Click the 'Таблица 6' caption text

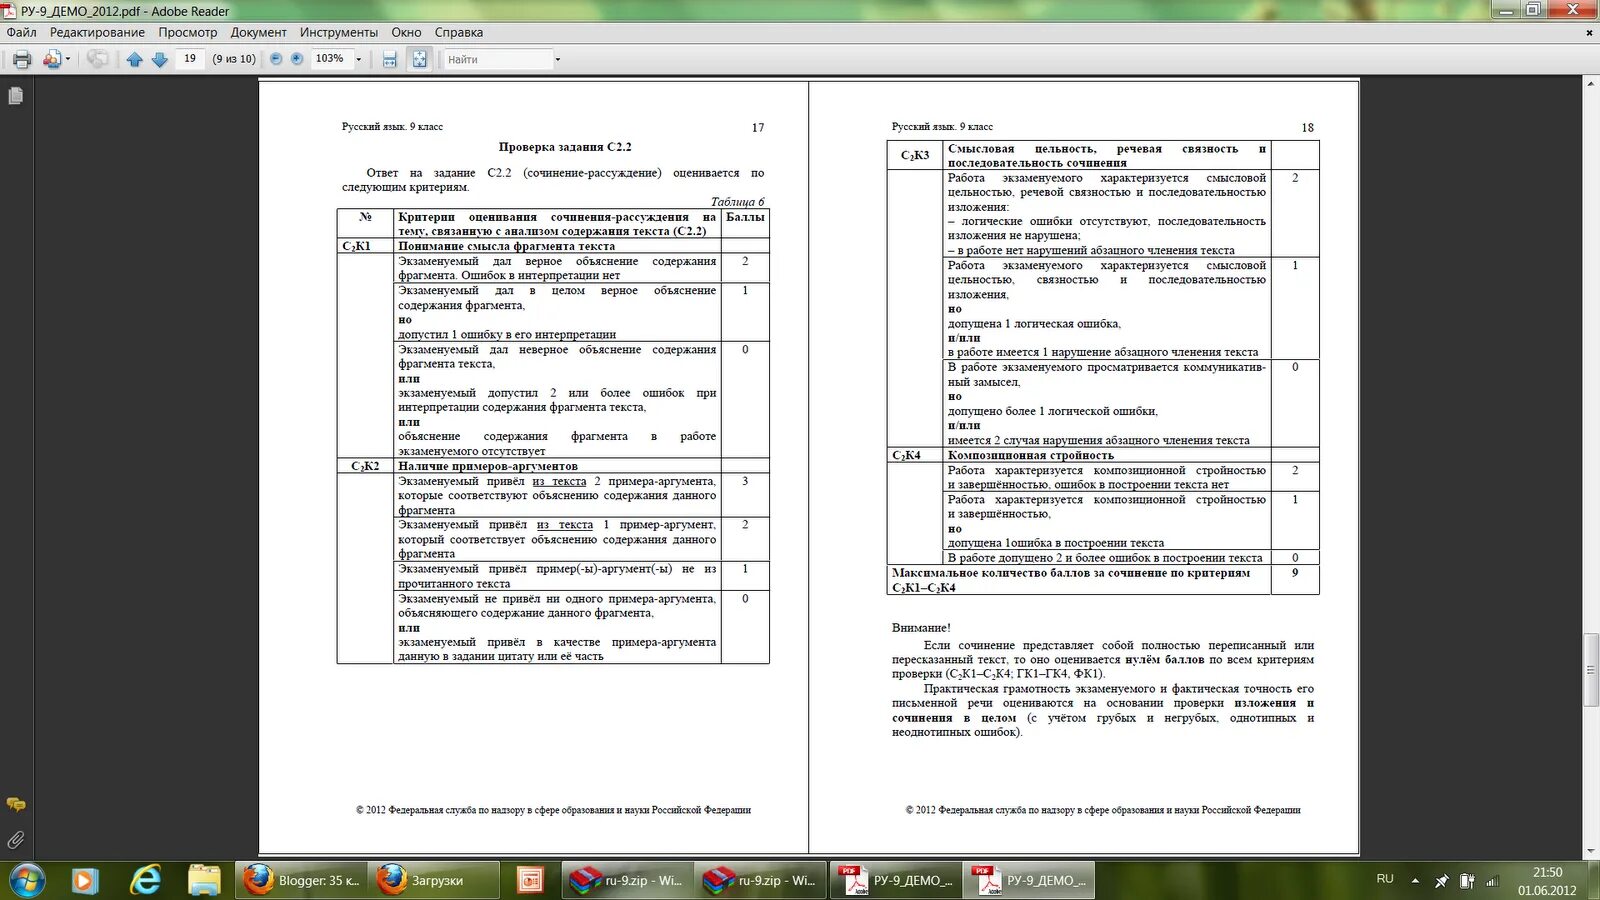pos(737,202)
